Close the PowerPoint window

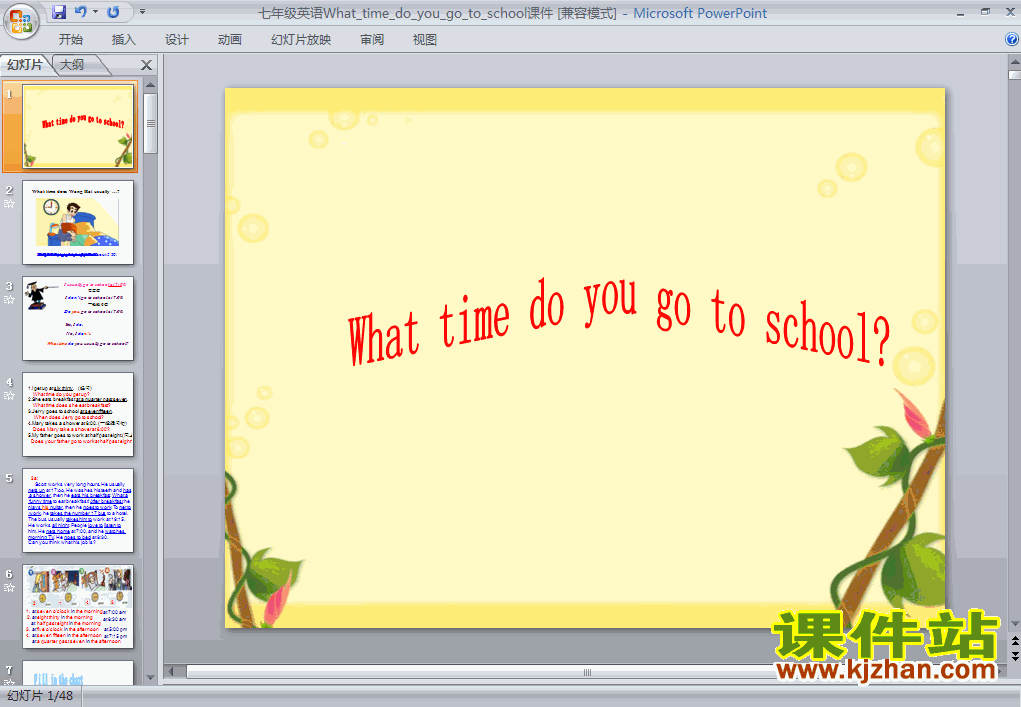pos(1010,12)
